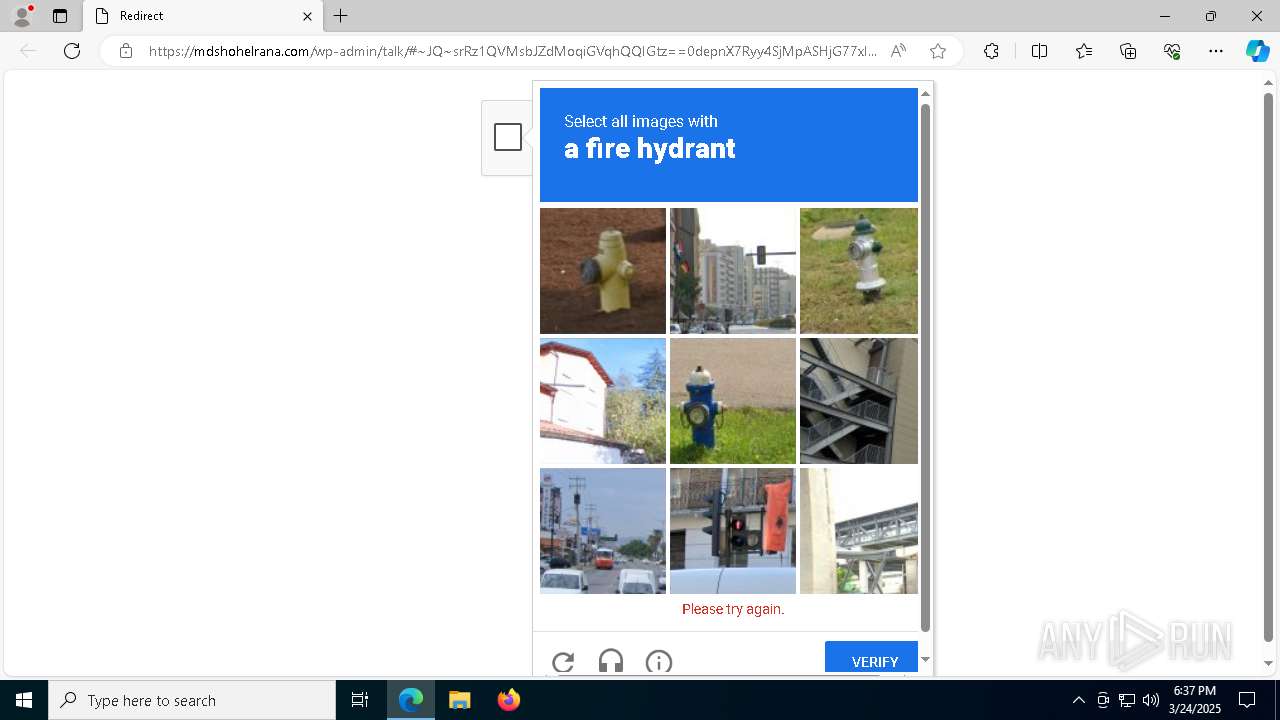Open Task View on taskbar

point(360,700)
